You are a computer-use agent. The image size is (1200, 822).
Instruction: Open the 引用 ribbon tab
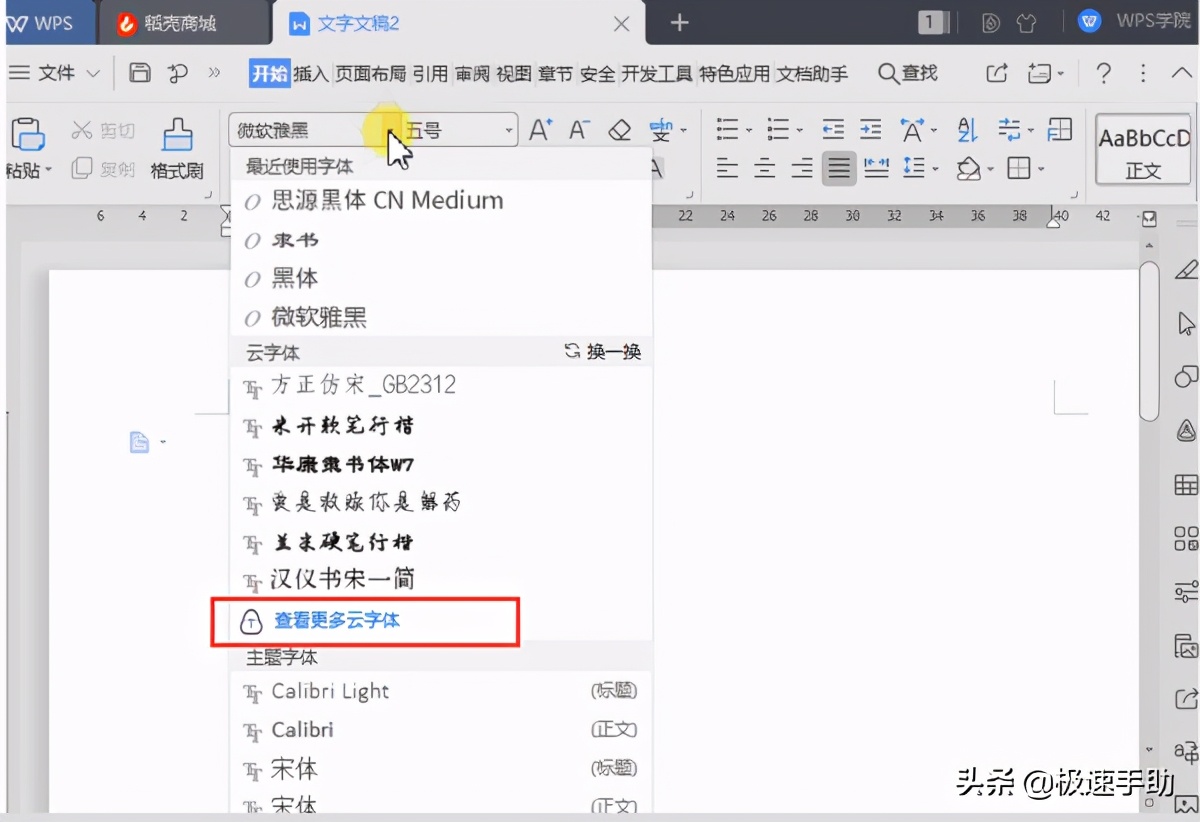click(430, 73)
